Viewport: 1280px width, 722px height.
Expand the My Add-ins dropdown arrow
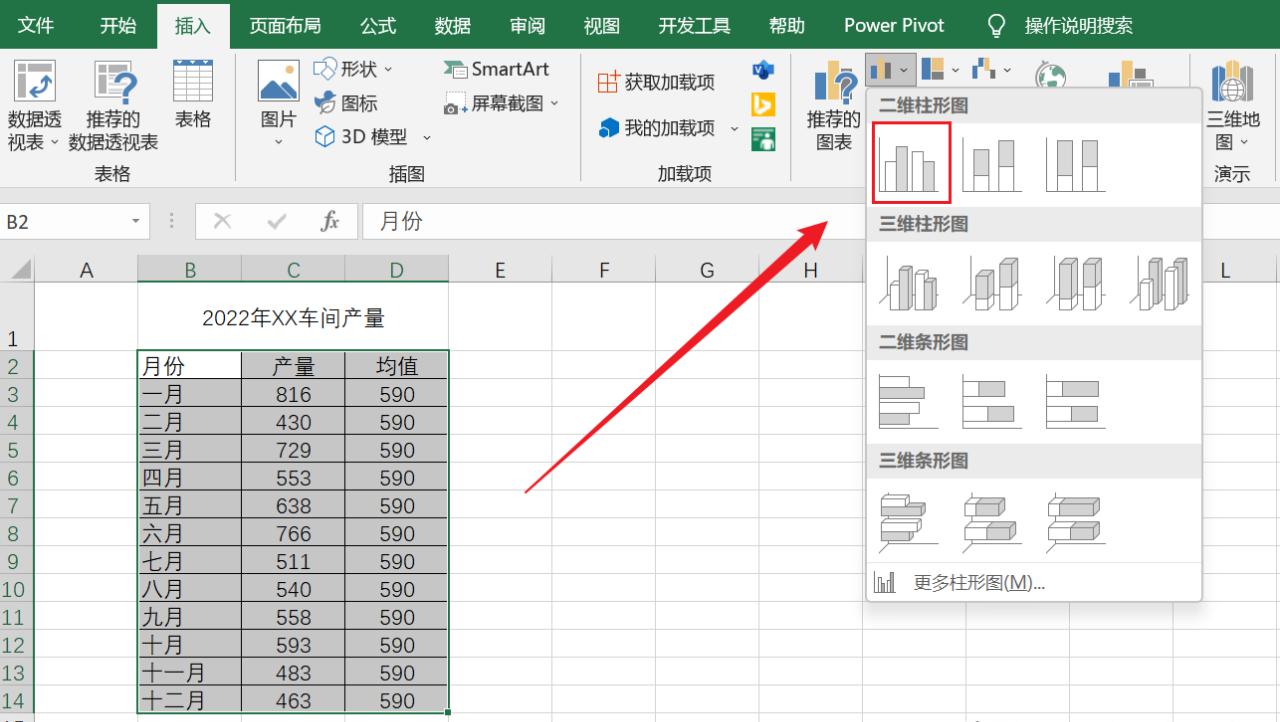pos(734,129)
